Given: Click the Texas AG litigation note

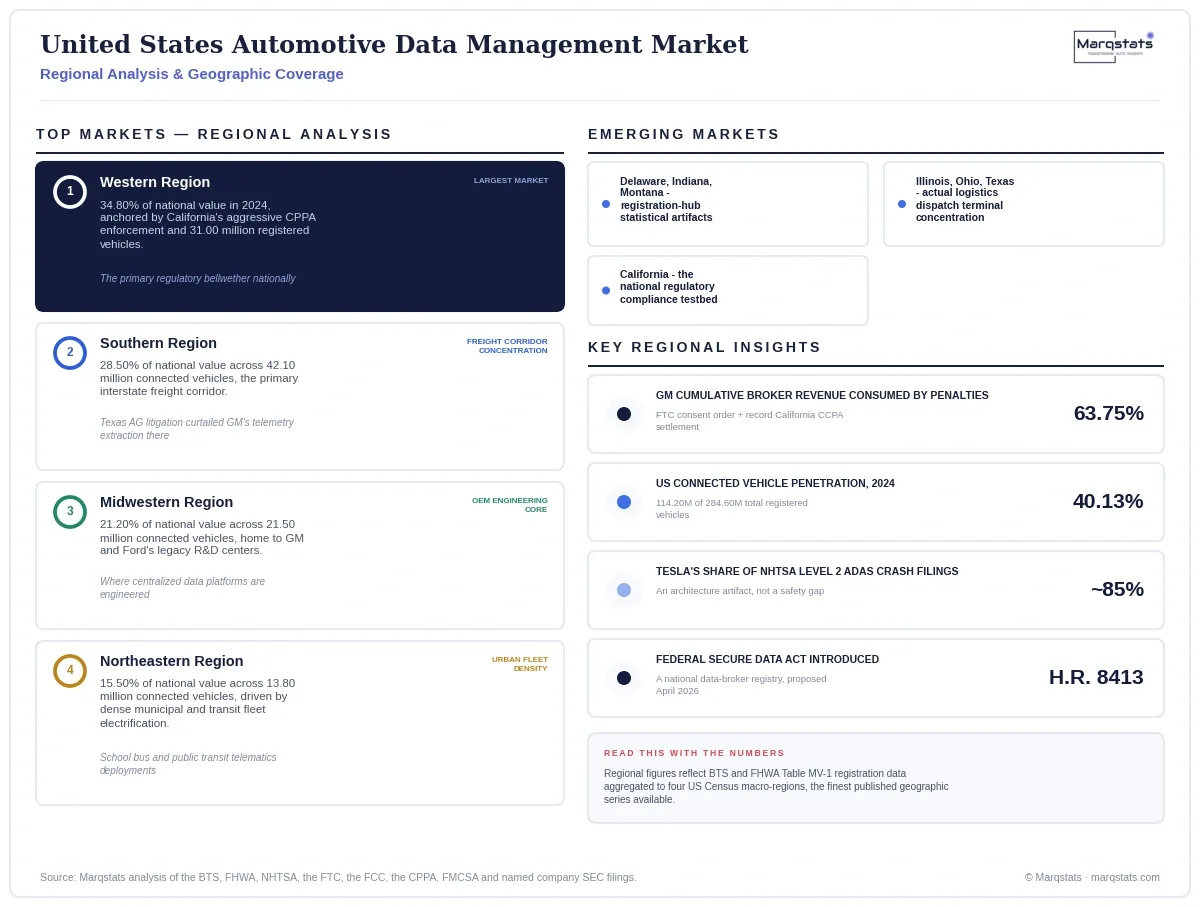Looking at the screenshot, I should [197, 429].
